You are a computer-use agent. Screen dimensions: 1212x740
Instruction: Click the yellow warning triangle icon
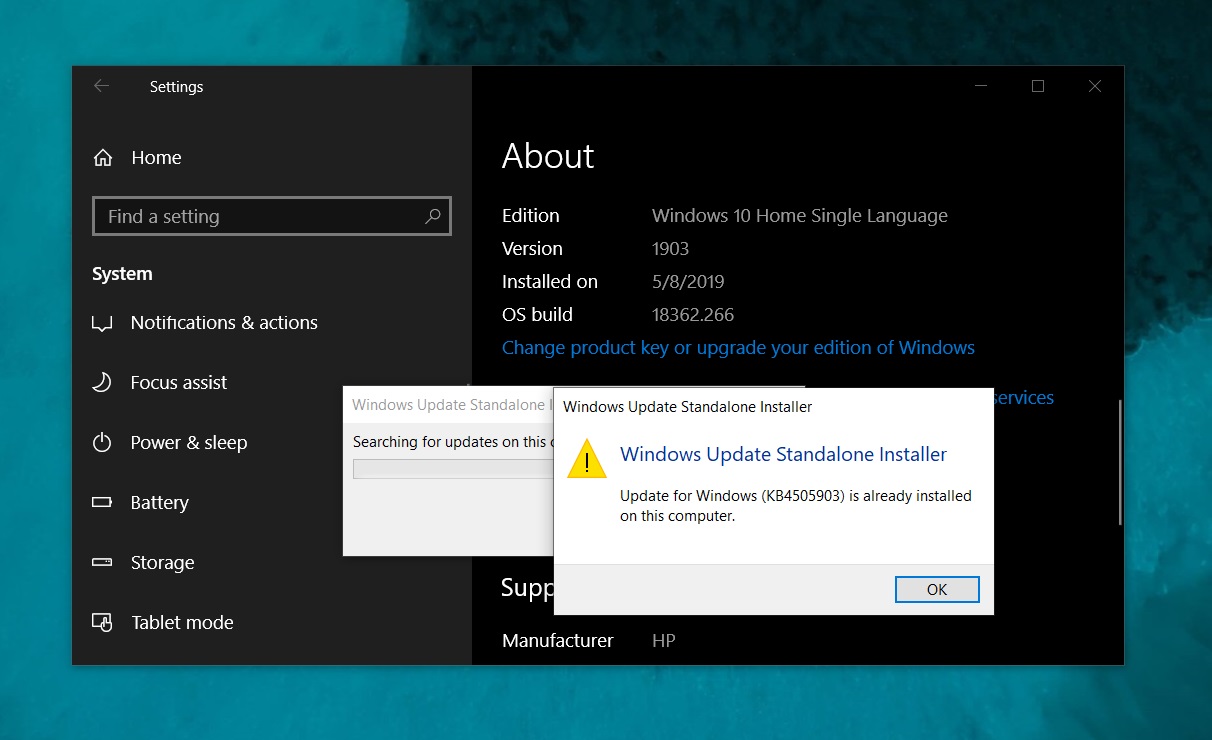[587, 459]
